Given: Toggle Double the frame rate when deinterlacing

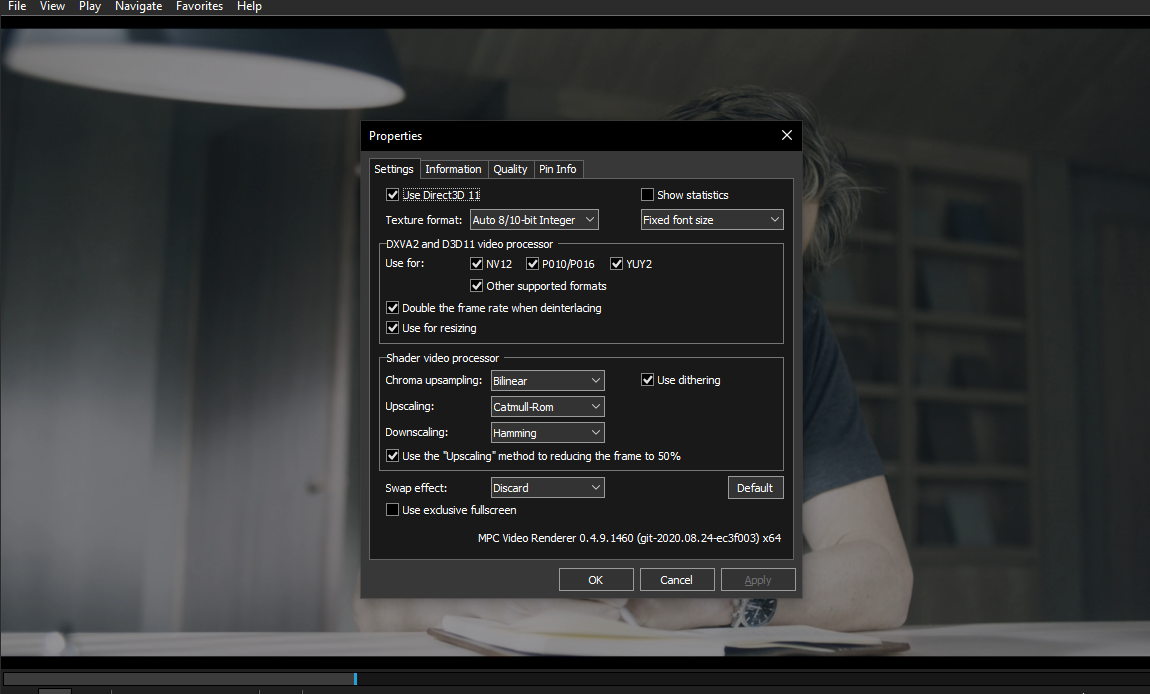Looking at the screenshot, I should pos(392,307).
